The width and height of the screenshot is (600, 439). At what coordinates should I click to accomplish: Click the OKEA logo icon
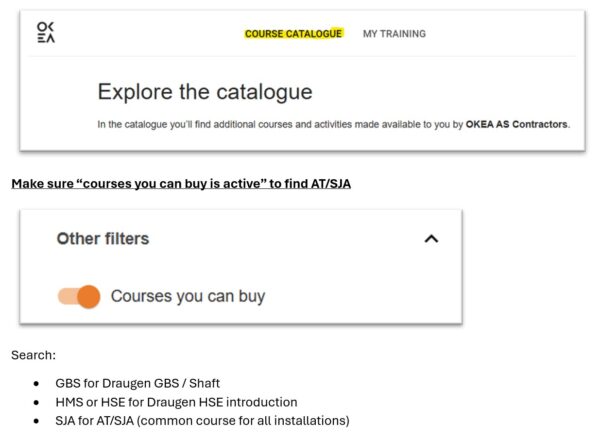coord(46,33)
